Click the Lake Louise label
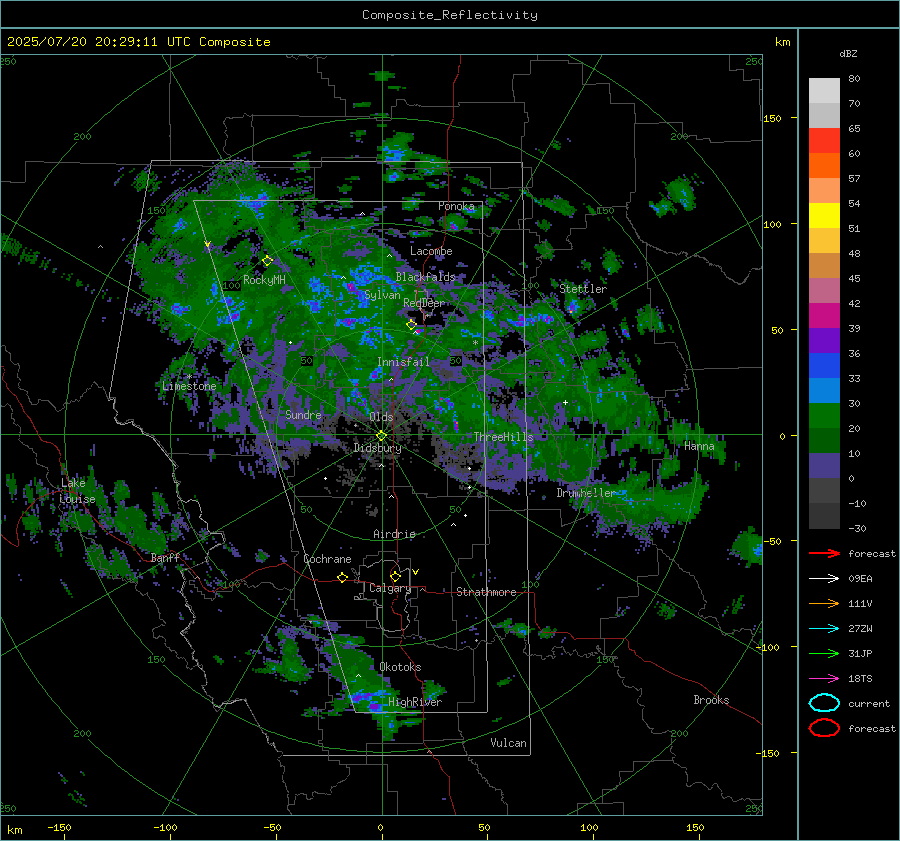Screen dimensions: 900x841 click(77, 491)
